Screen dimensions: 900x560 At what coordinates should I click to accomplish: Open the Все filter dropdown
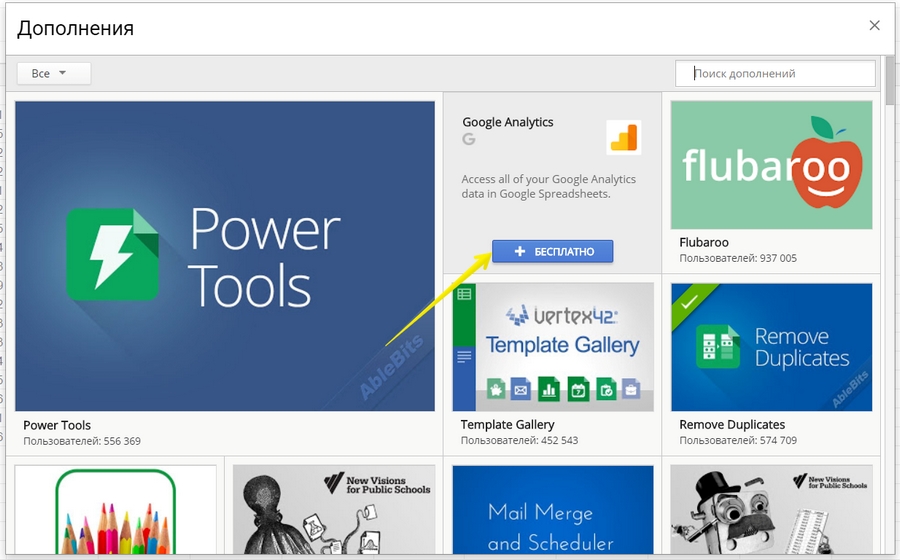pos(53,73)
